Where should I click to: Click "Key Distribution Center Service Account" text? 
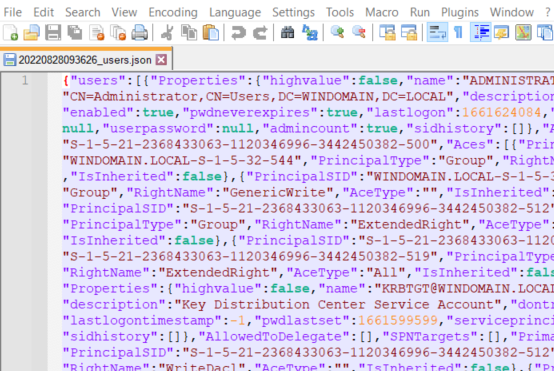click(x=338, y=305)
